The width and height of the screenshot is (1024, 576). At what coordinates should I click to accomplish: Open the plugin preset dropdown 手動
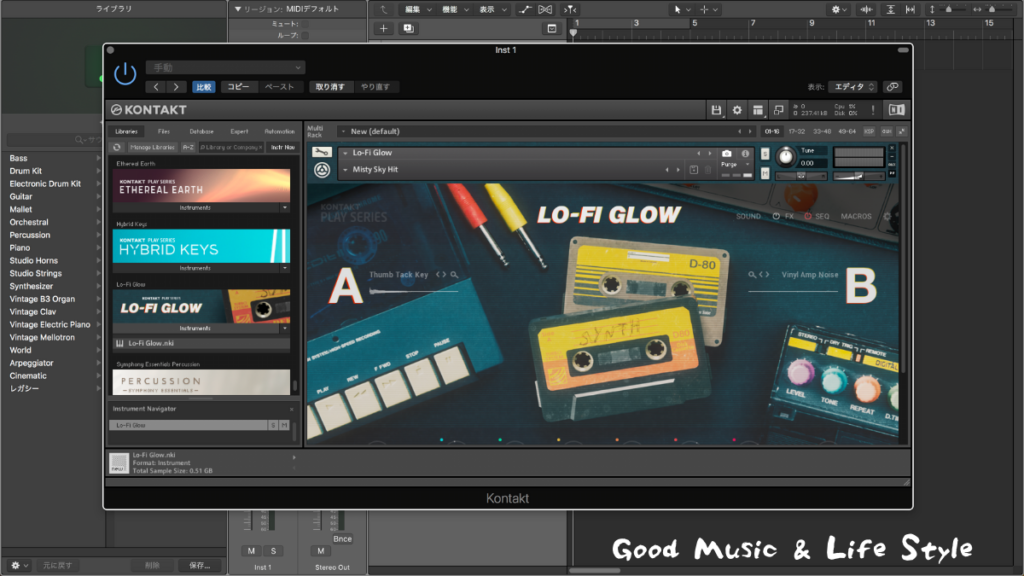coord(225,67)
